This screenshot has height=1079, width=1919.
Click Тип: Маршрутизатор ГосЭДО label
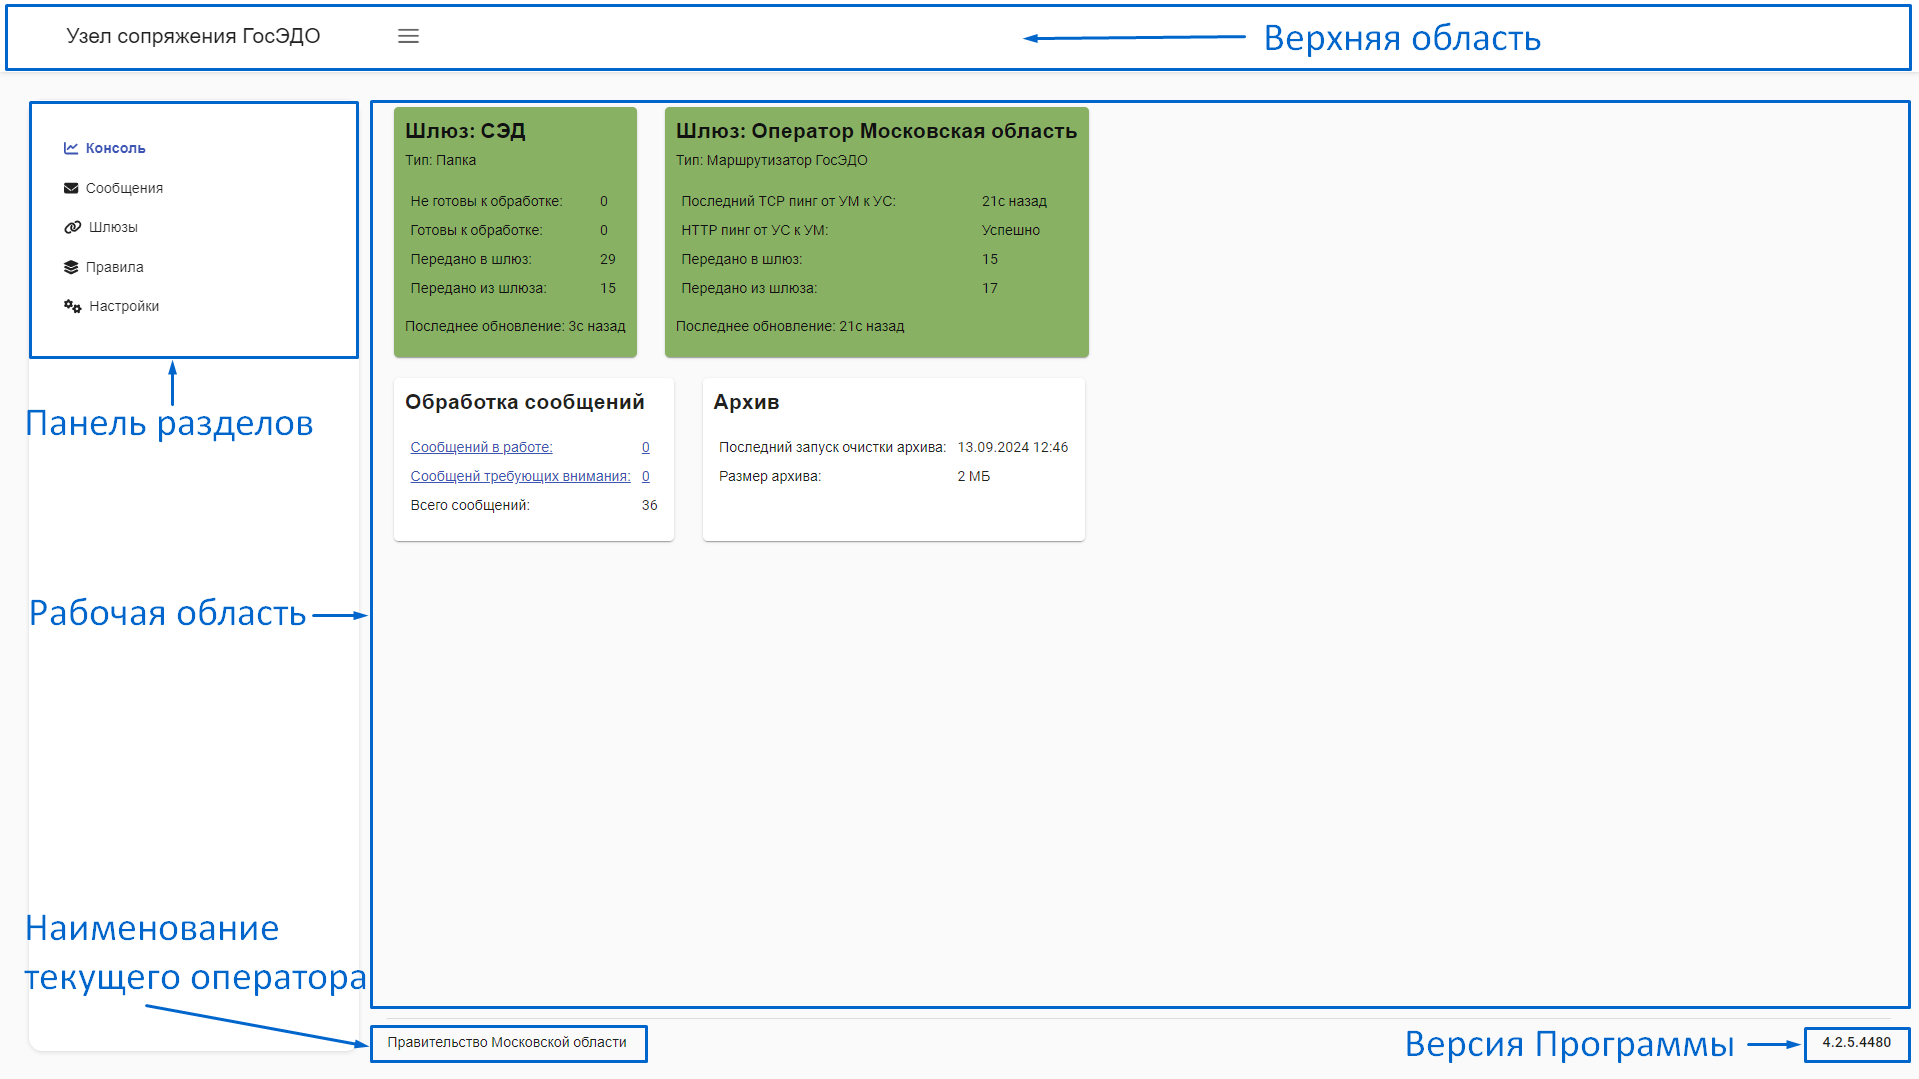[x=771, y=160]
